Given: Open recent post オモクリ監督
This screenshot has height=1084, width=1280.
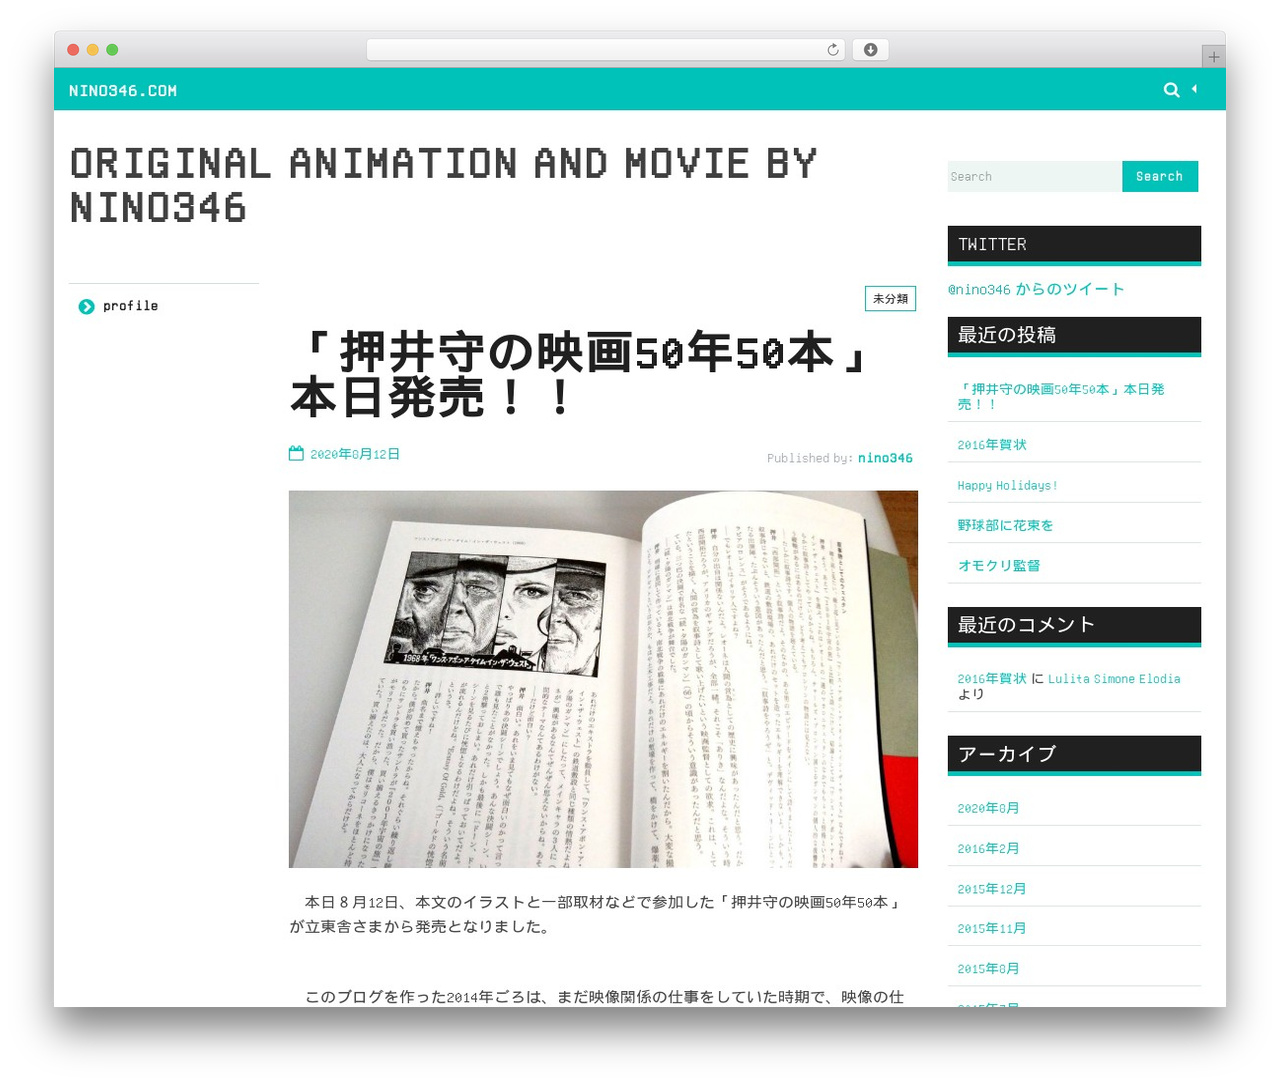Looking at the screenshot, I should click(x=999, y=565).
